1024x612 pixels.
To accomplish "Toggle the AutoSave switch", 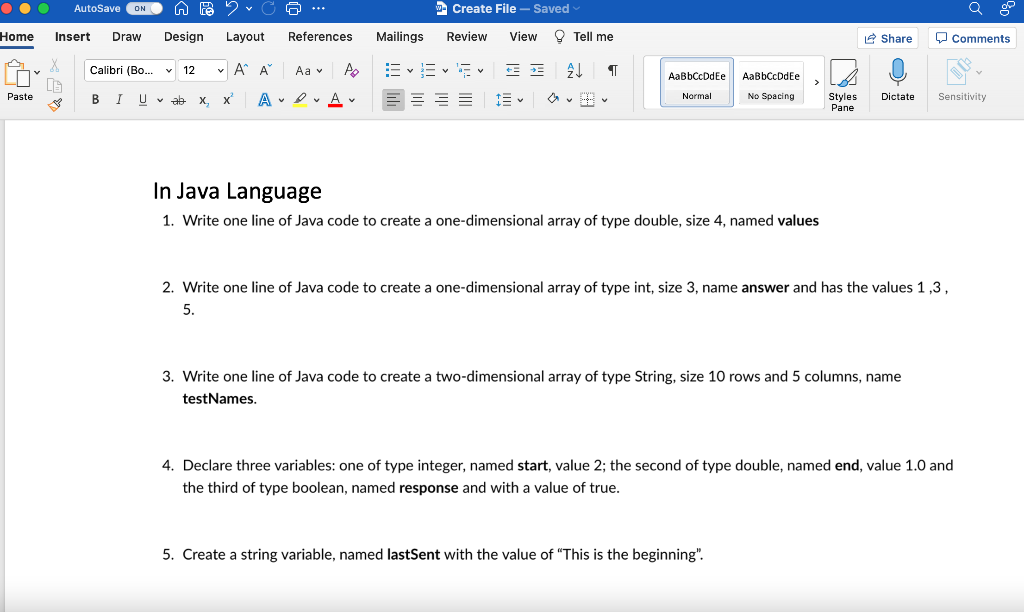I will pyautogui.click(x=144, y=9).
